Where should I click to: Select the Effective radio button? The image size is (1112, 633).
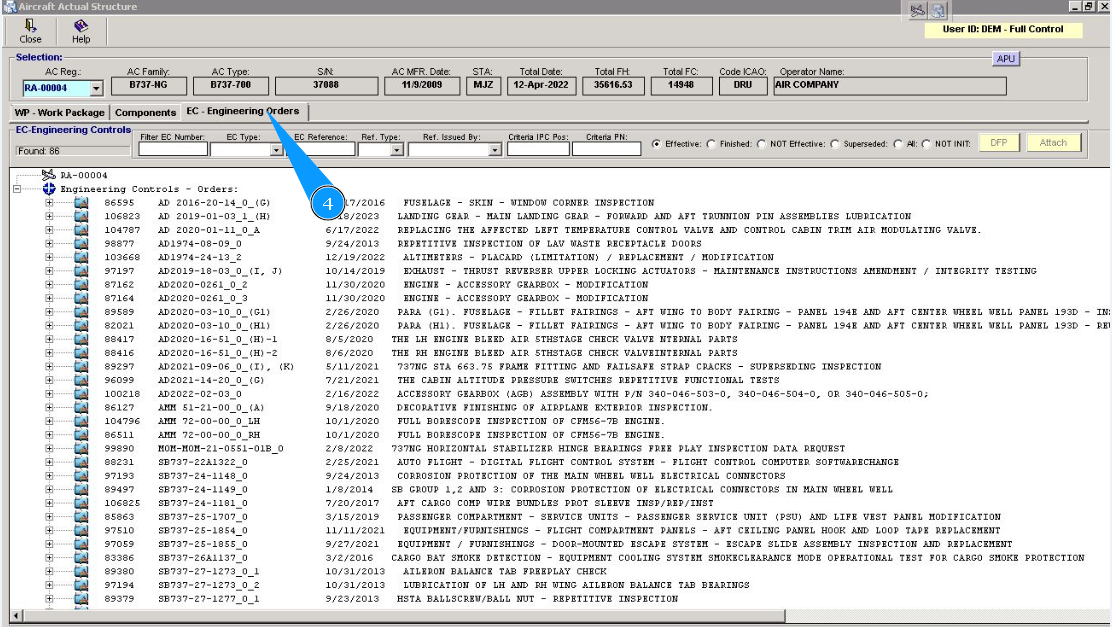pos(657,144)
